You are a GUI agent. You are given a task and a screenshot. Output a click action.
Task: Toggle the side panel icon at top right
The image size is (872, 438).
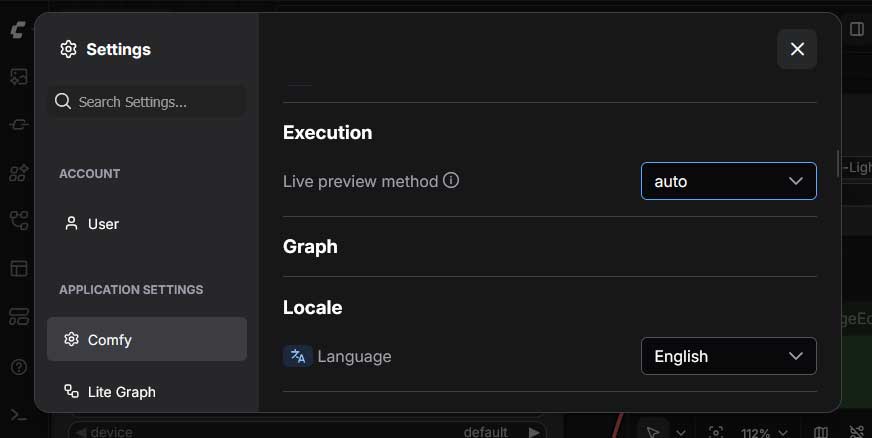click(x=857, y=29)
